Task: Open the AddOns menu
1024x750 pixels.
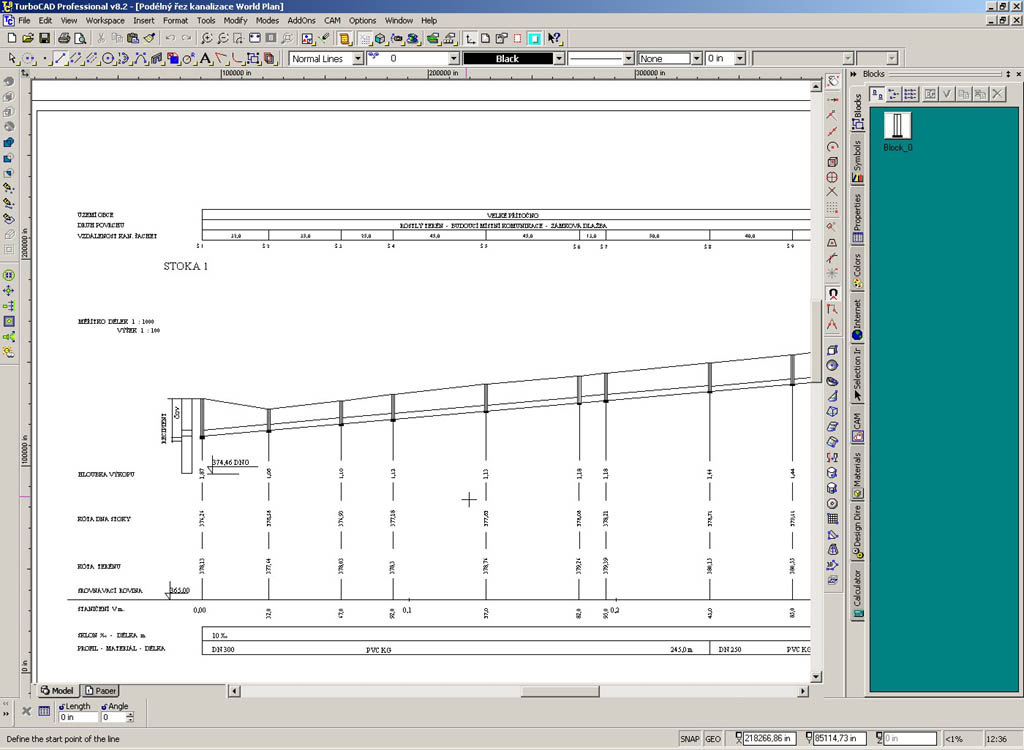Action: point(301,21)
